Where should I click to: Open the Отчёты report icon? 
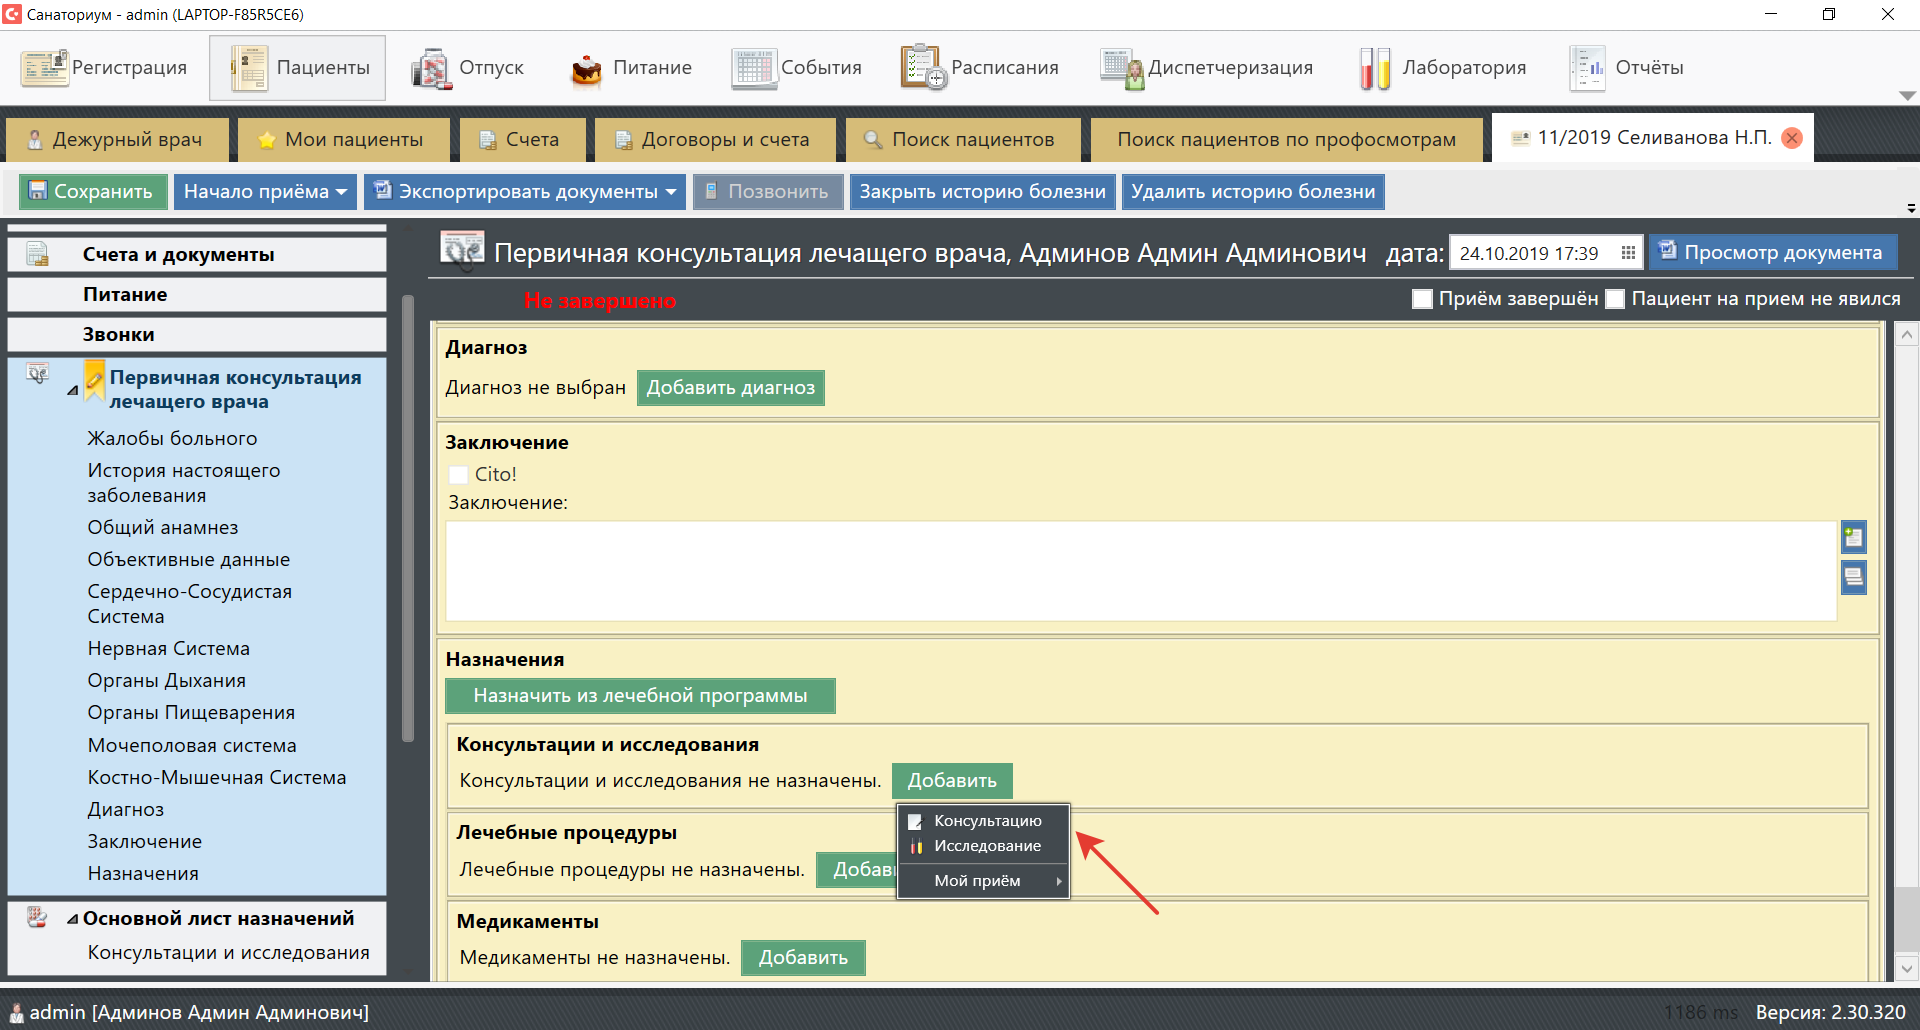pyautogui.click(x=1586, y=68)
